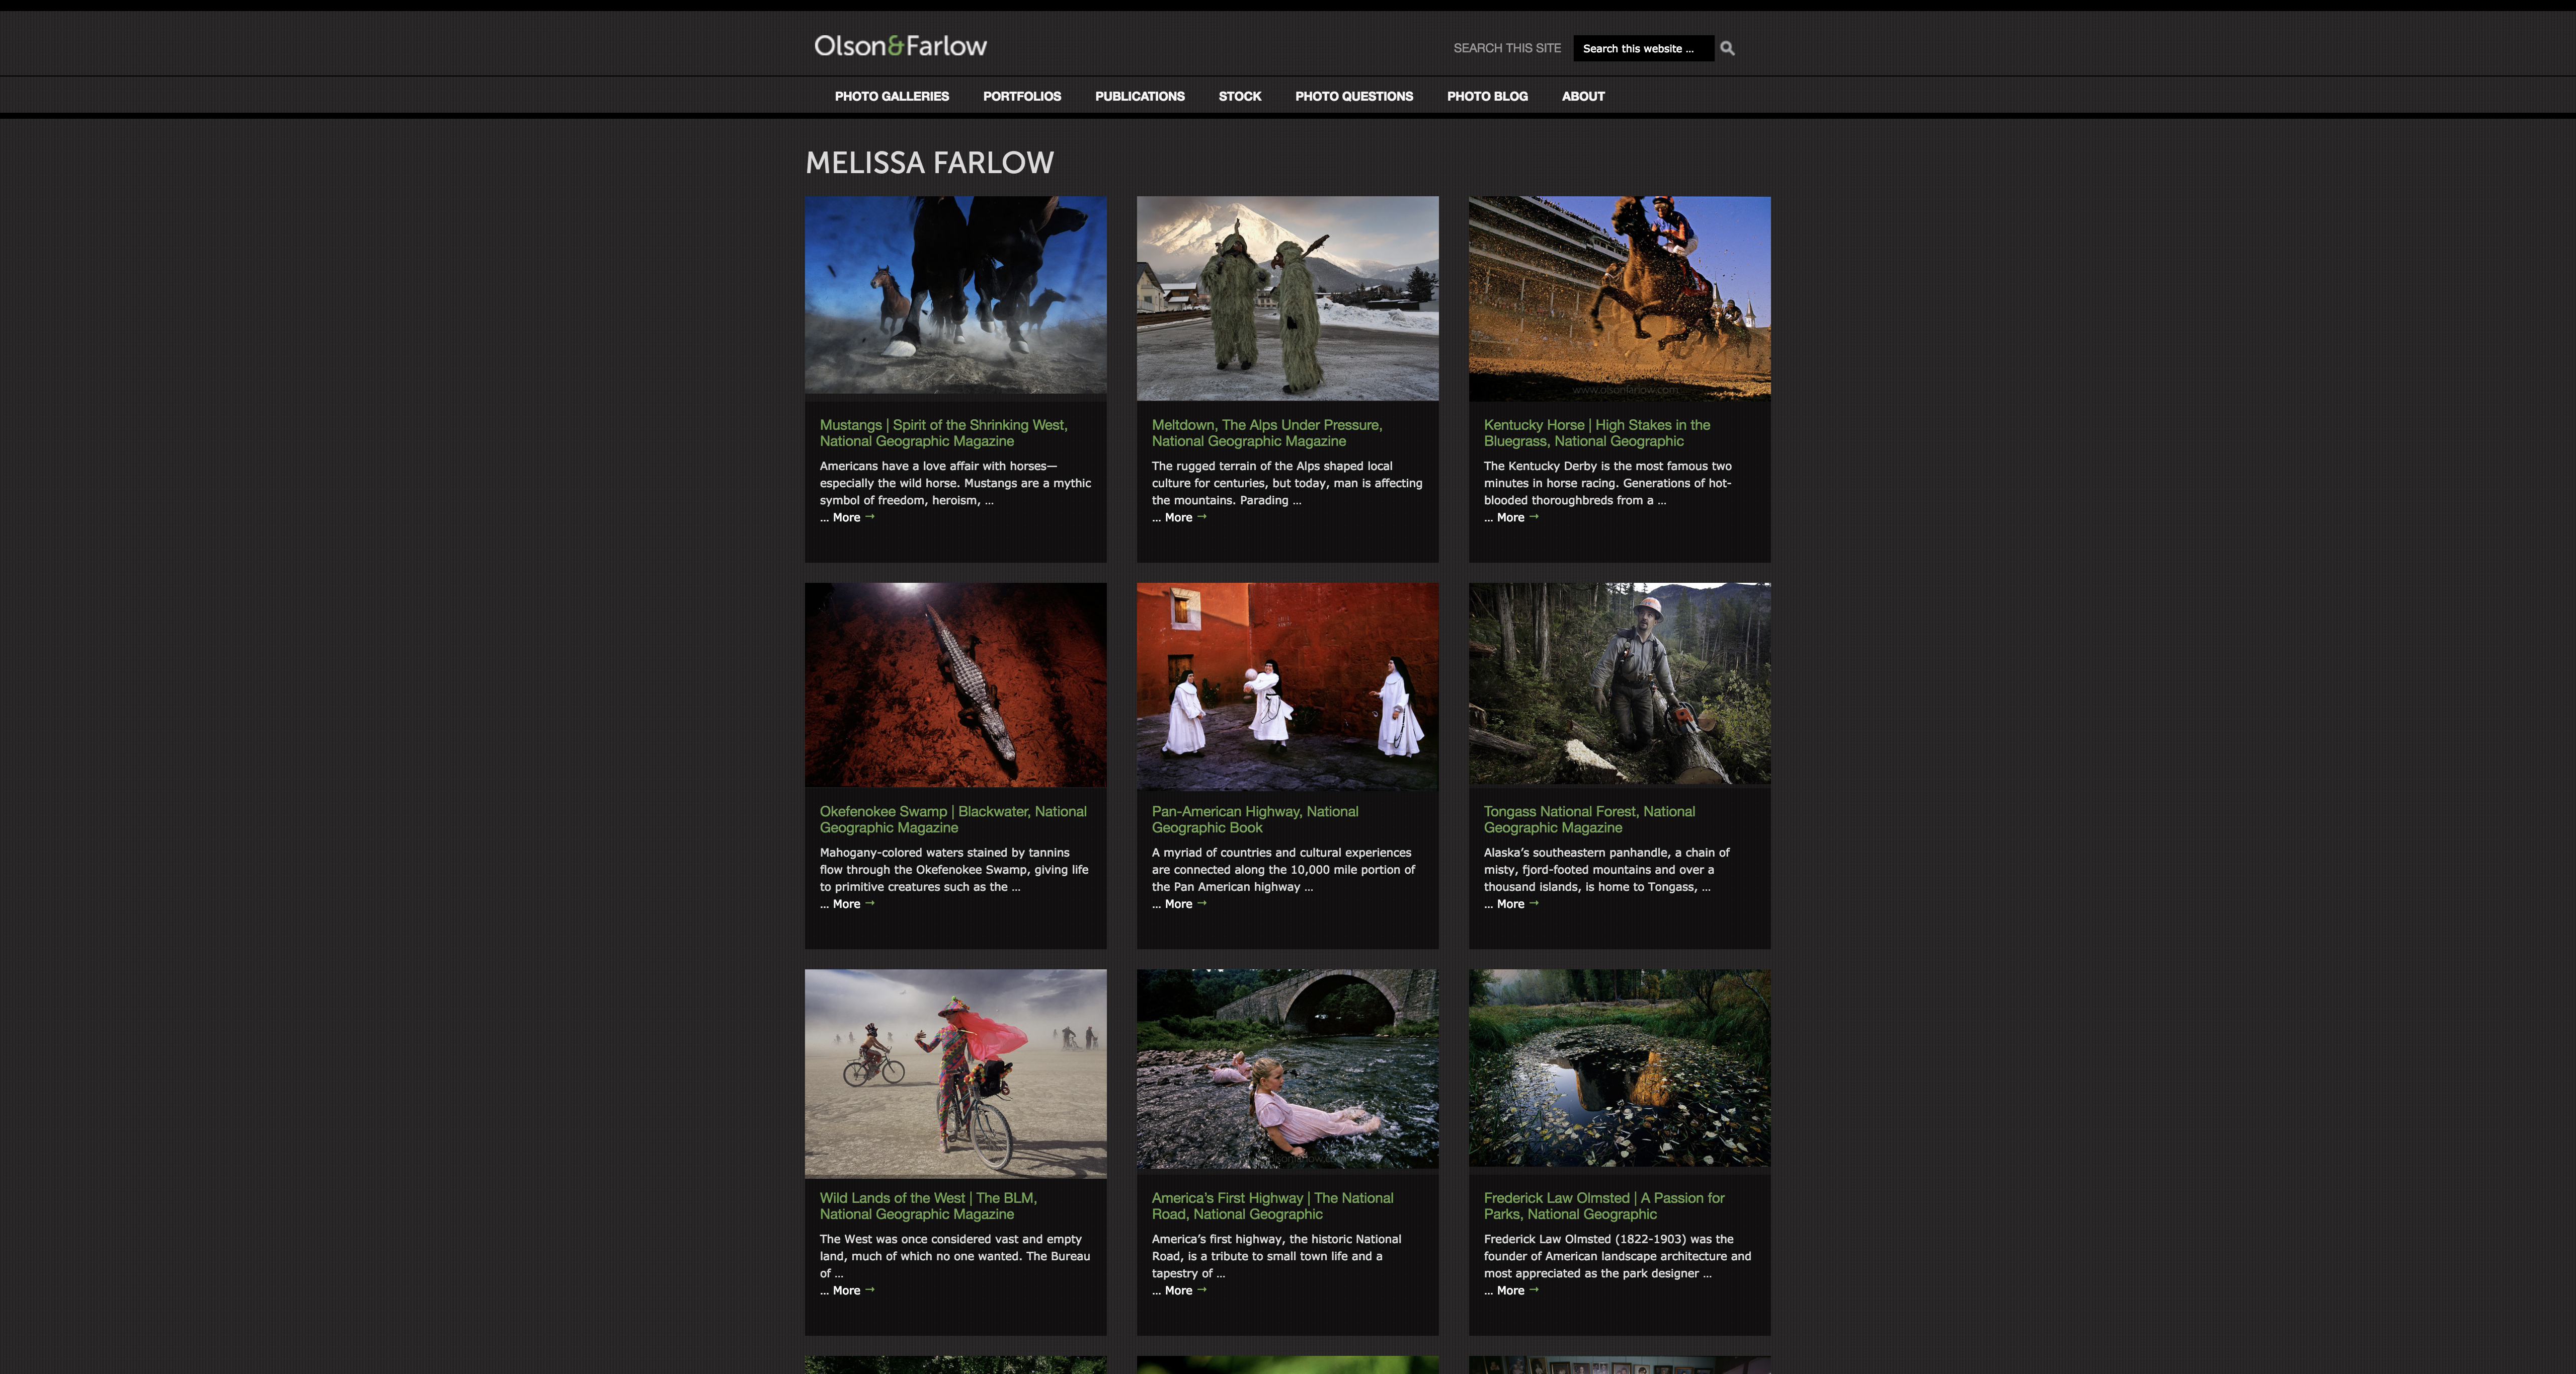Focus the Search this website field
The image size is (2576, 1374).
click(1642, 48)
